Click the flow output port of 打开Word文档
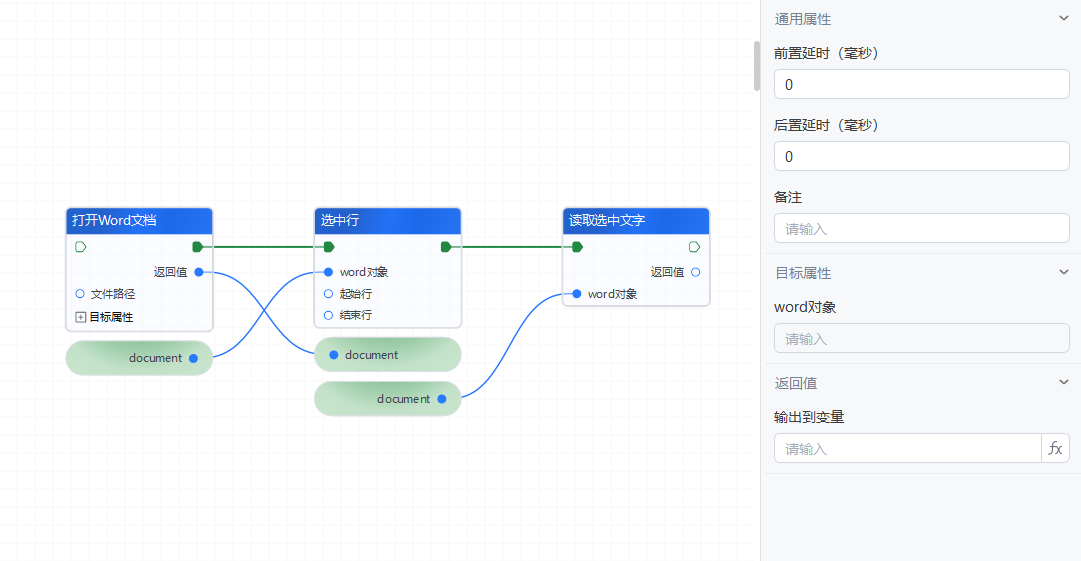 coord(198,246)
